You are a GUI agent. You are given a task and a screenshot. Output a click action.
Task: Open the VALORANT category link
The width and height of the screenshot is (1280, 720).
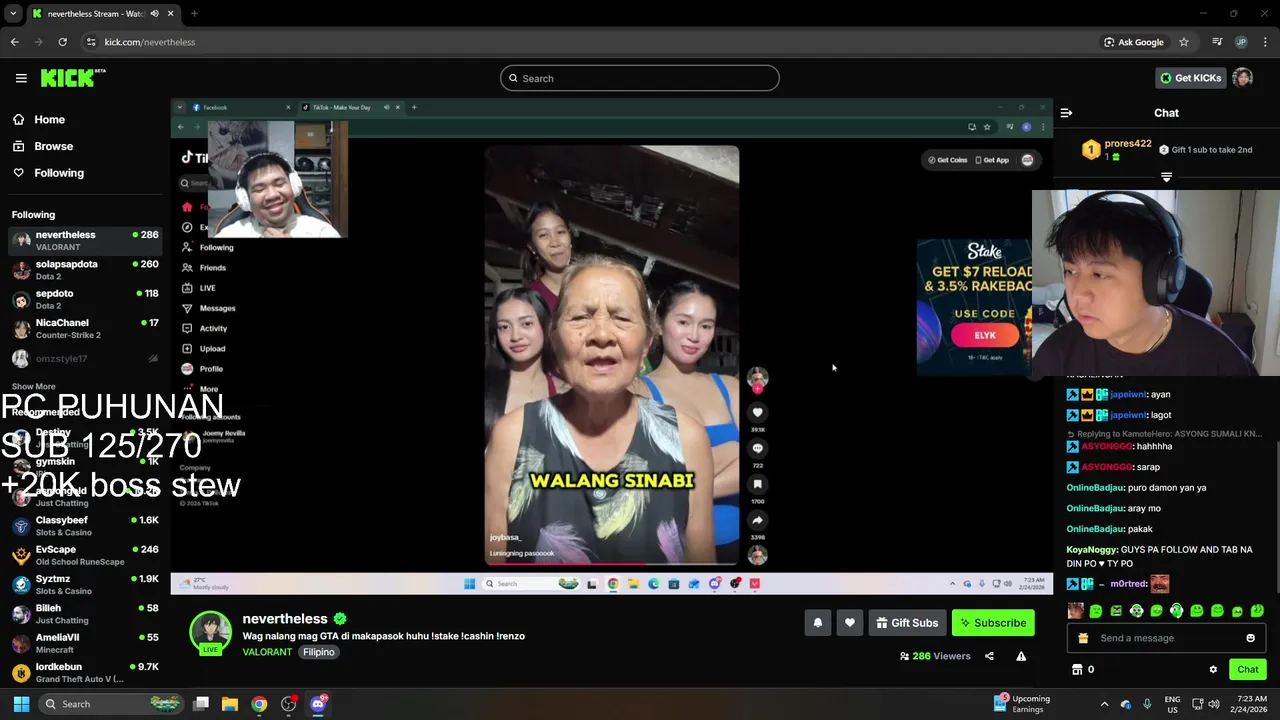[267, 652]
